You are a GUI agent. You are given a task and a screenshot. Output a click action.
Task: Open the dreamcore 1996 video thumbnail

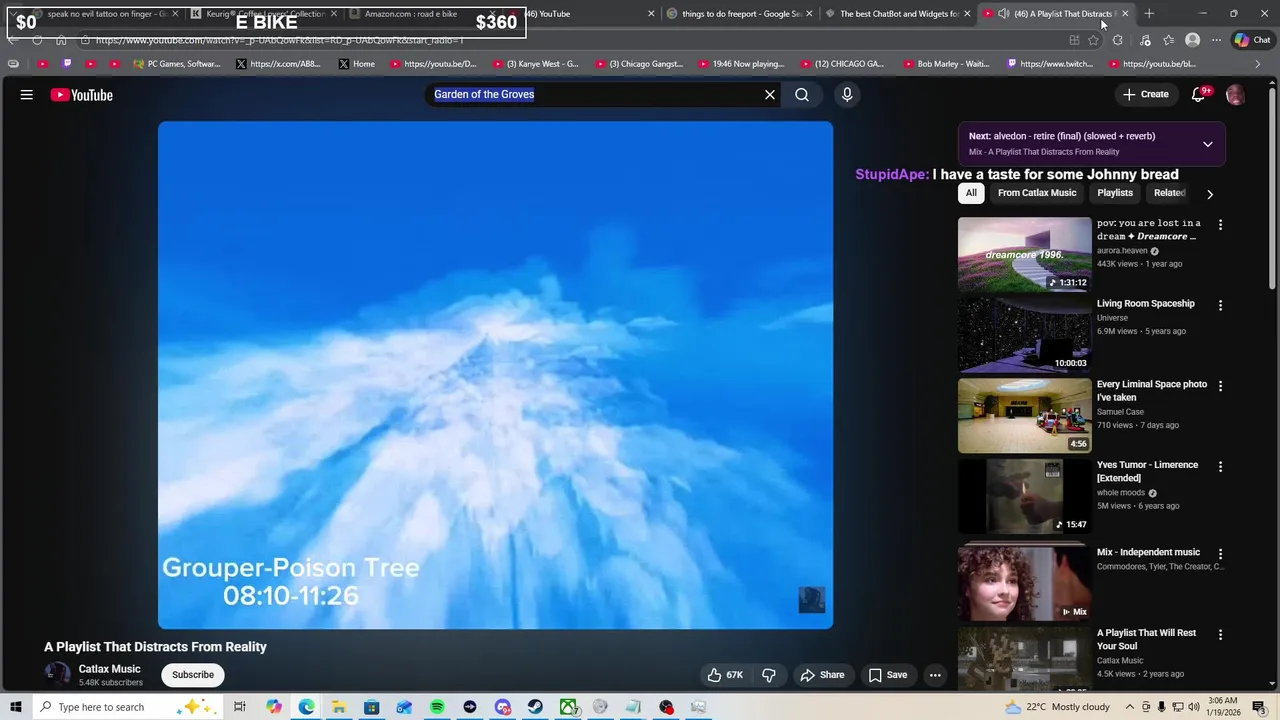pos(1024,254)
